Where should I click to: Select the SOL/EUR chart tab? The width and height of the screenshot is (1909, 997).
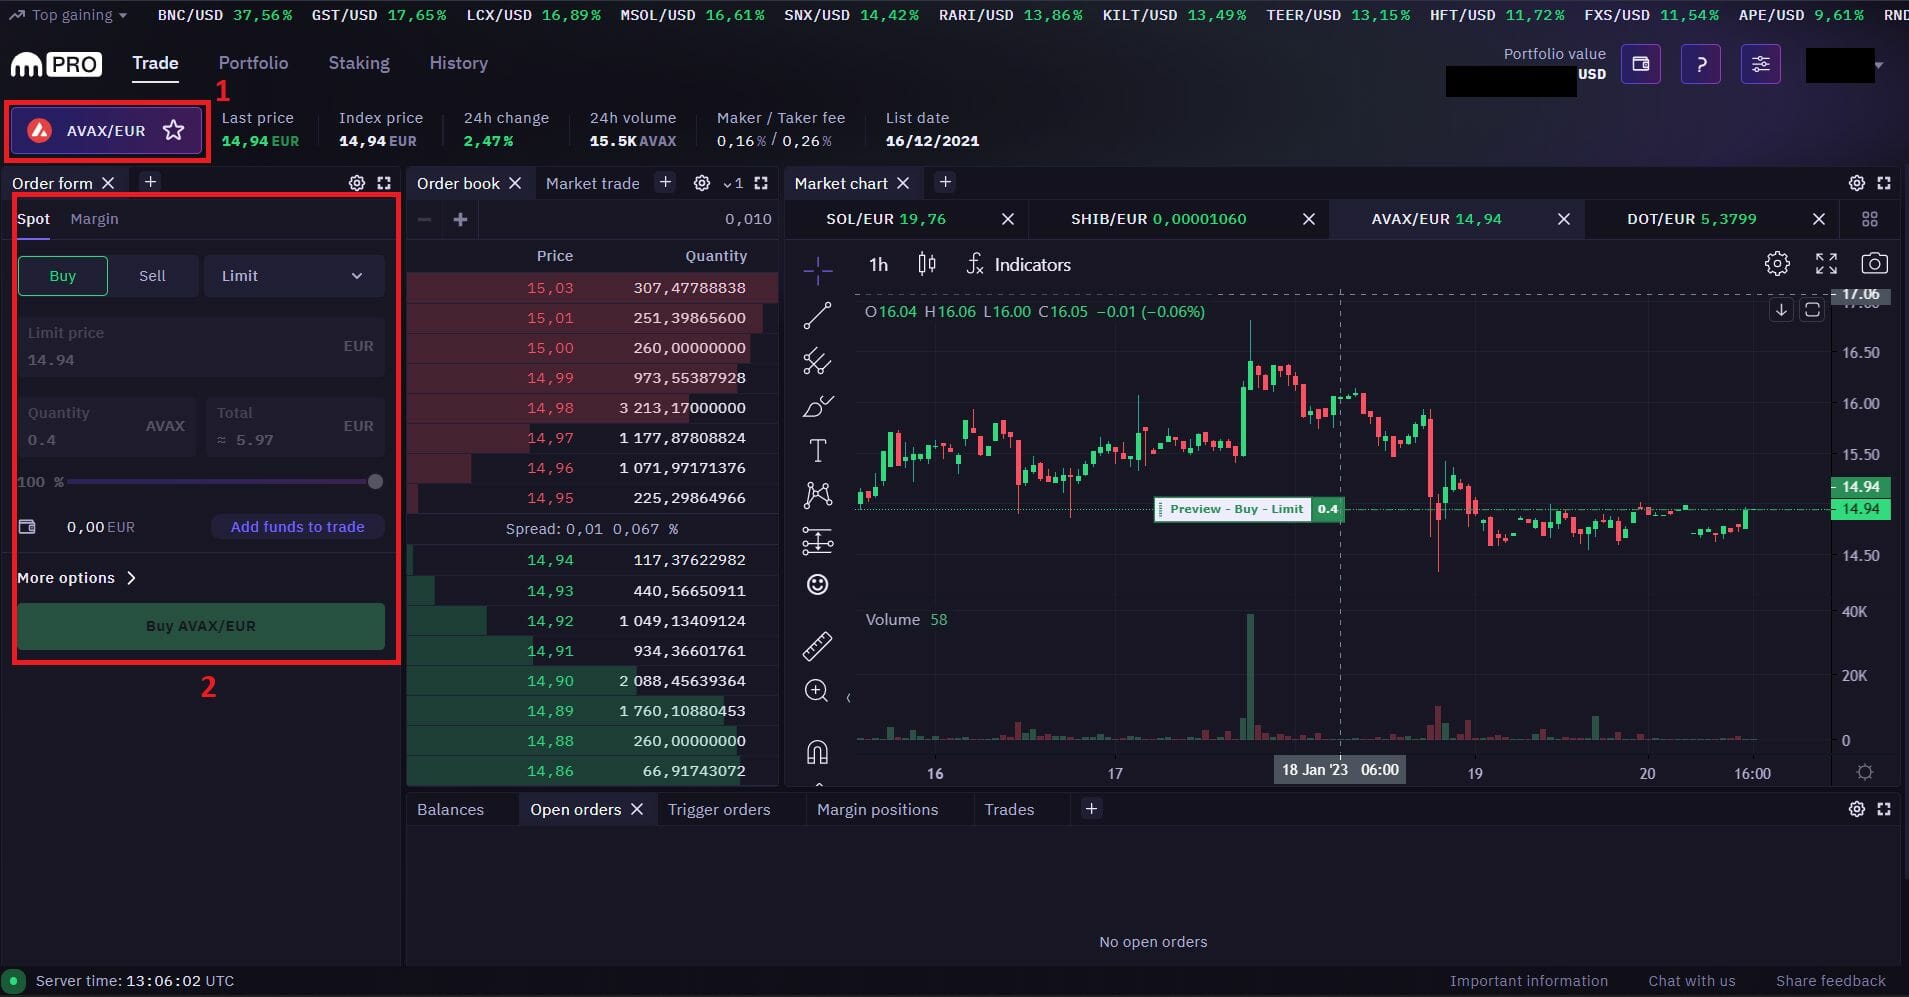pos(886,219)
